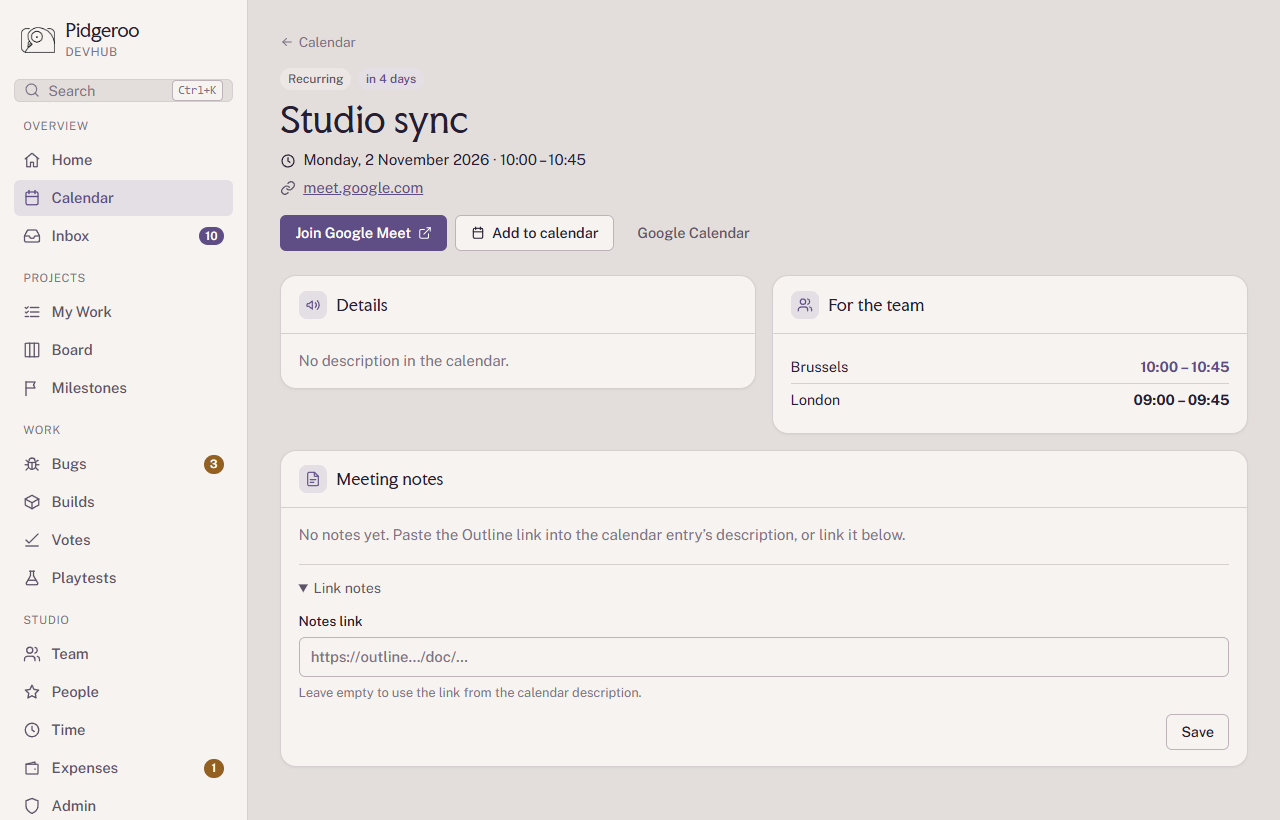1280x820 pixels.
Task: Click the Join Google Meet button
Action: 363,233
